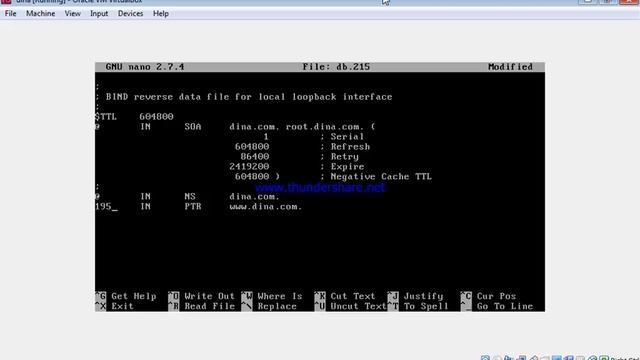Image resolution: width=640 pixels, height=360 pixels.
Task: Click the 604800 value beside Negative Cache TTL
Action: (252, 177)
